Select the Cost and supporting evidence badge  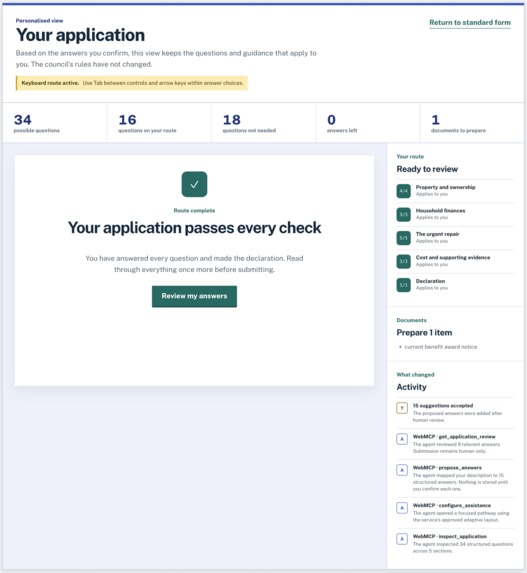click(403, 261)
